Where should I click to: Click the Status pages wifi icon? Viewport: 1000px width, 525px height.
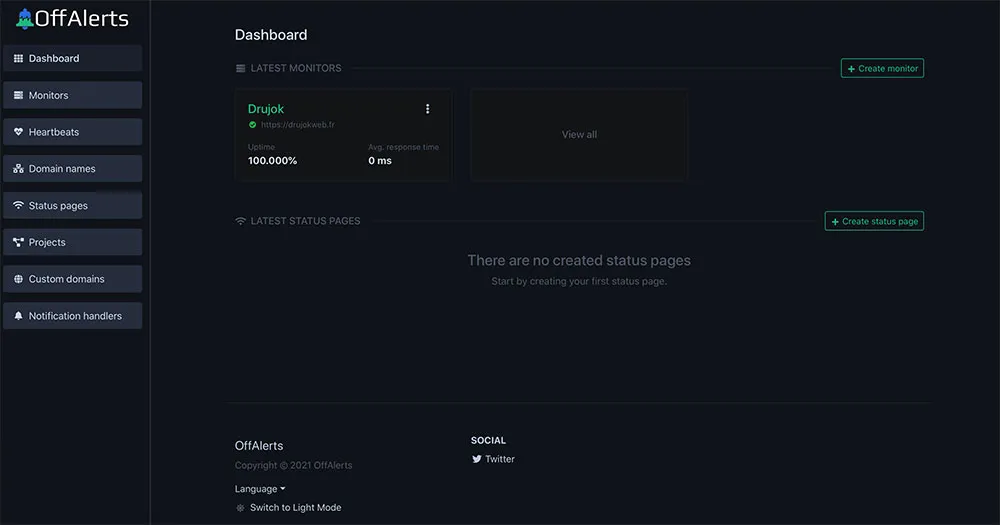coord(18,206)
